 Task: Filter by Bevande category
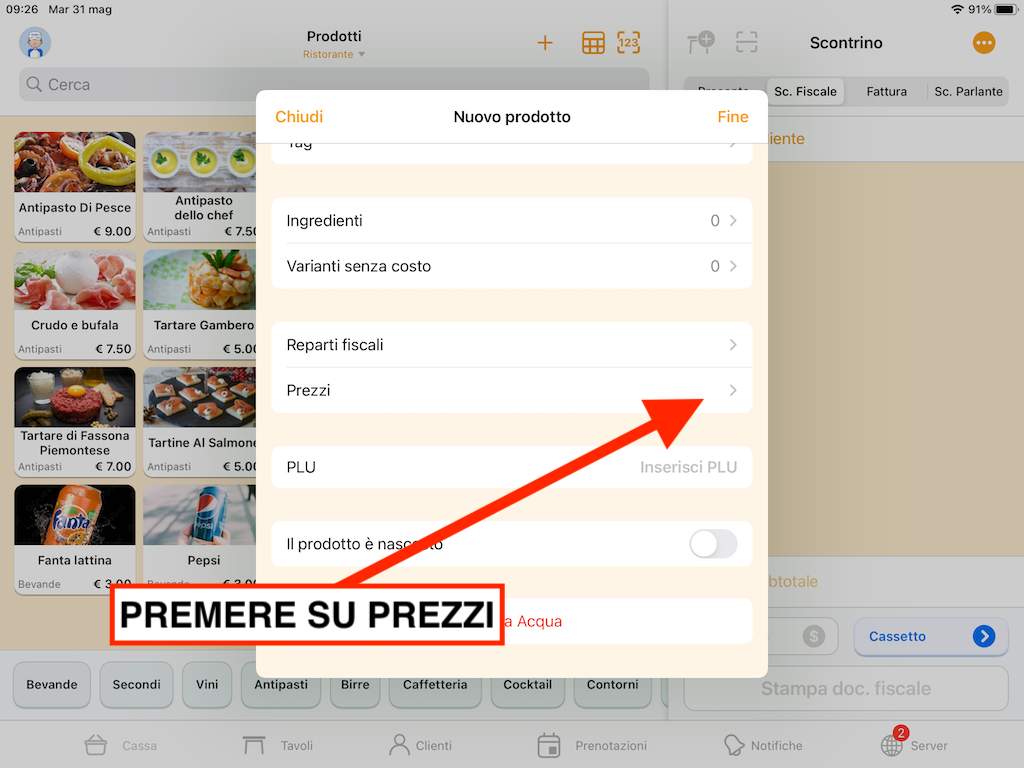pyautogui.click(x=52, y=684)
